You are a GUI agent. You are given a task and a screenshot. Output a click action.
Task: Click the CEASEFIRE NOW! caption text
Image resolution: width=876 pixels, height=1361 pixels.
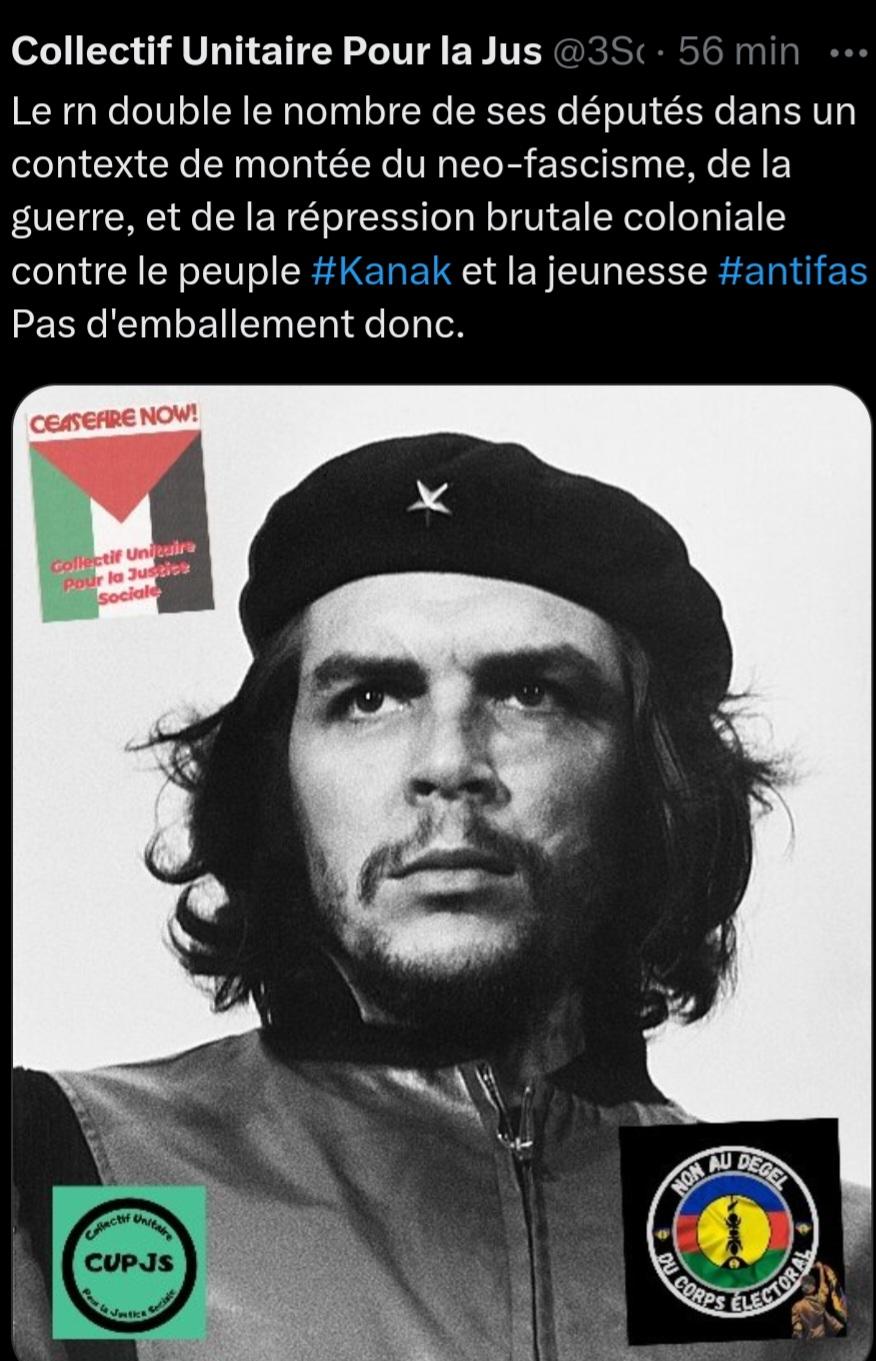point(114,420)
